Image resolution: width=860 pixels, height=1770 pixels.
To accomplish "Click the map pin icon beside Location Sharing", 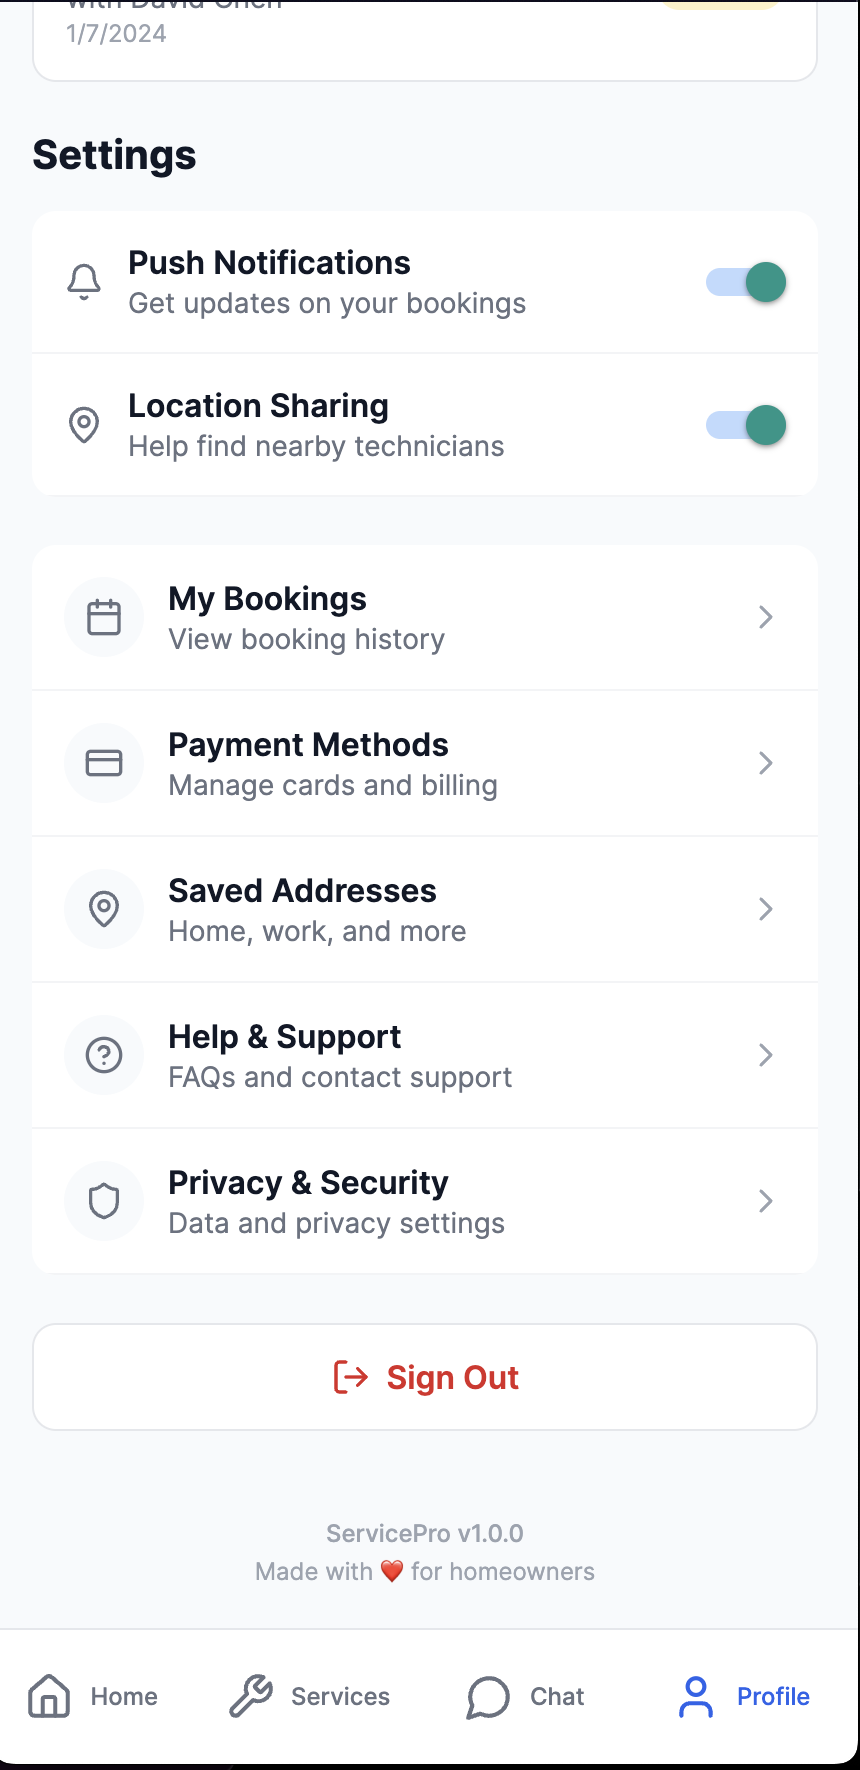I will 84,425.
